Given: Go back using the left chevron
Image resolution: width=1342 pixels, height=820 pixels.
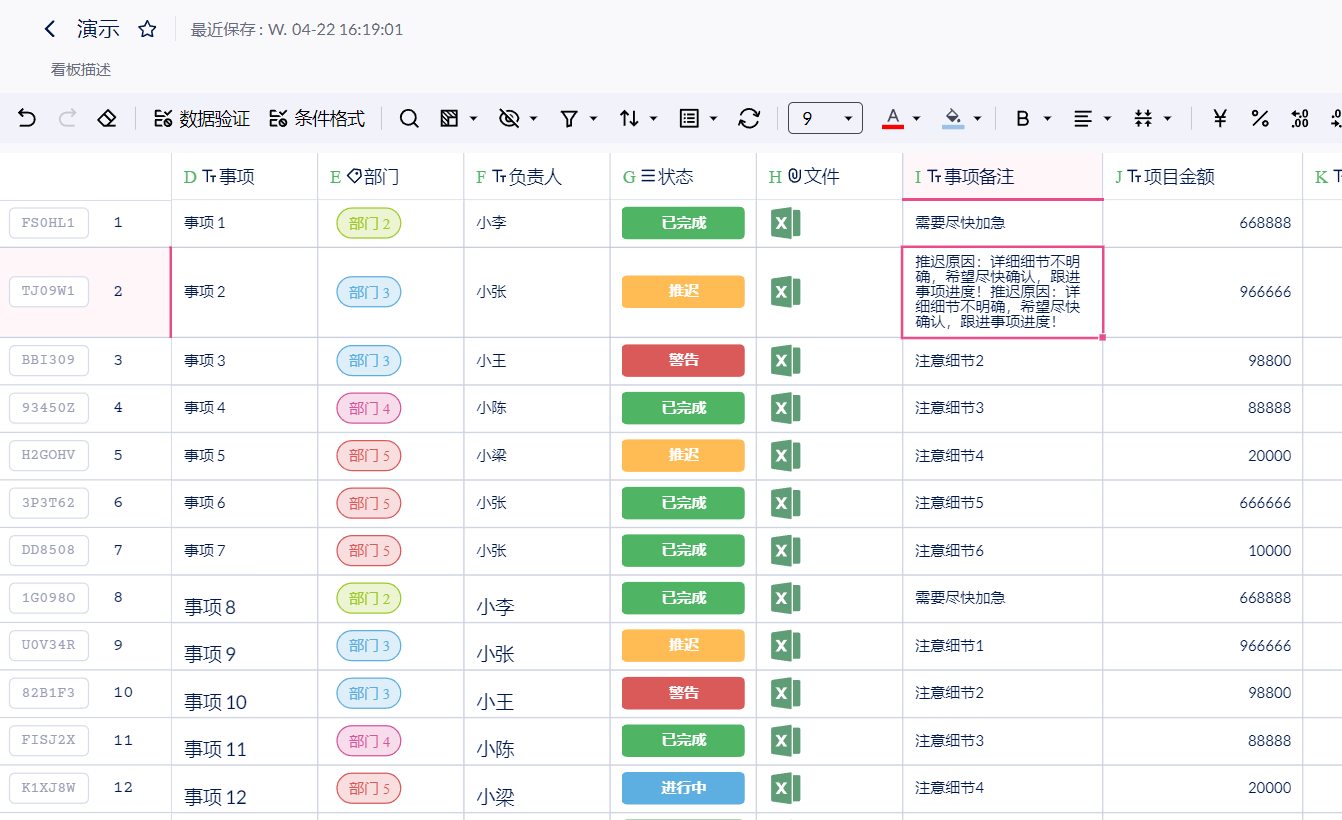Looking at the screenshot, I should coord(50,29).
